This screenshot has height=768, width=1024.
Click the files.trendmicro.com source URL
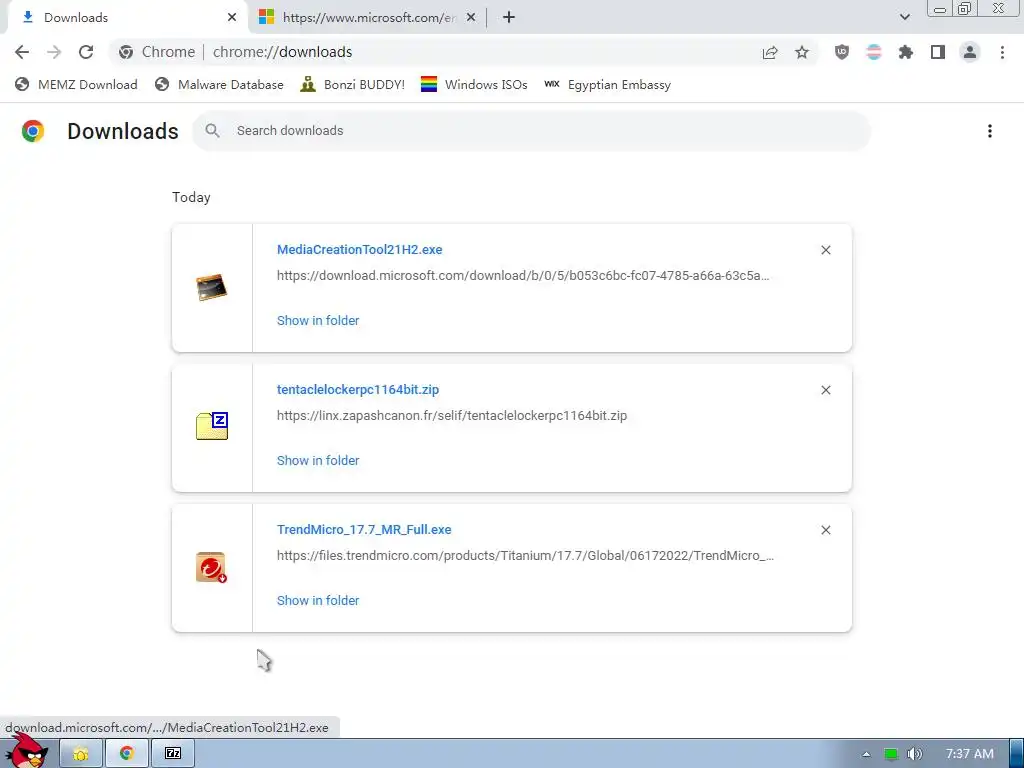525,555
